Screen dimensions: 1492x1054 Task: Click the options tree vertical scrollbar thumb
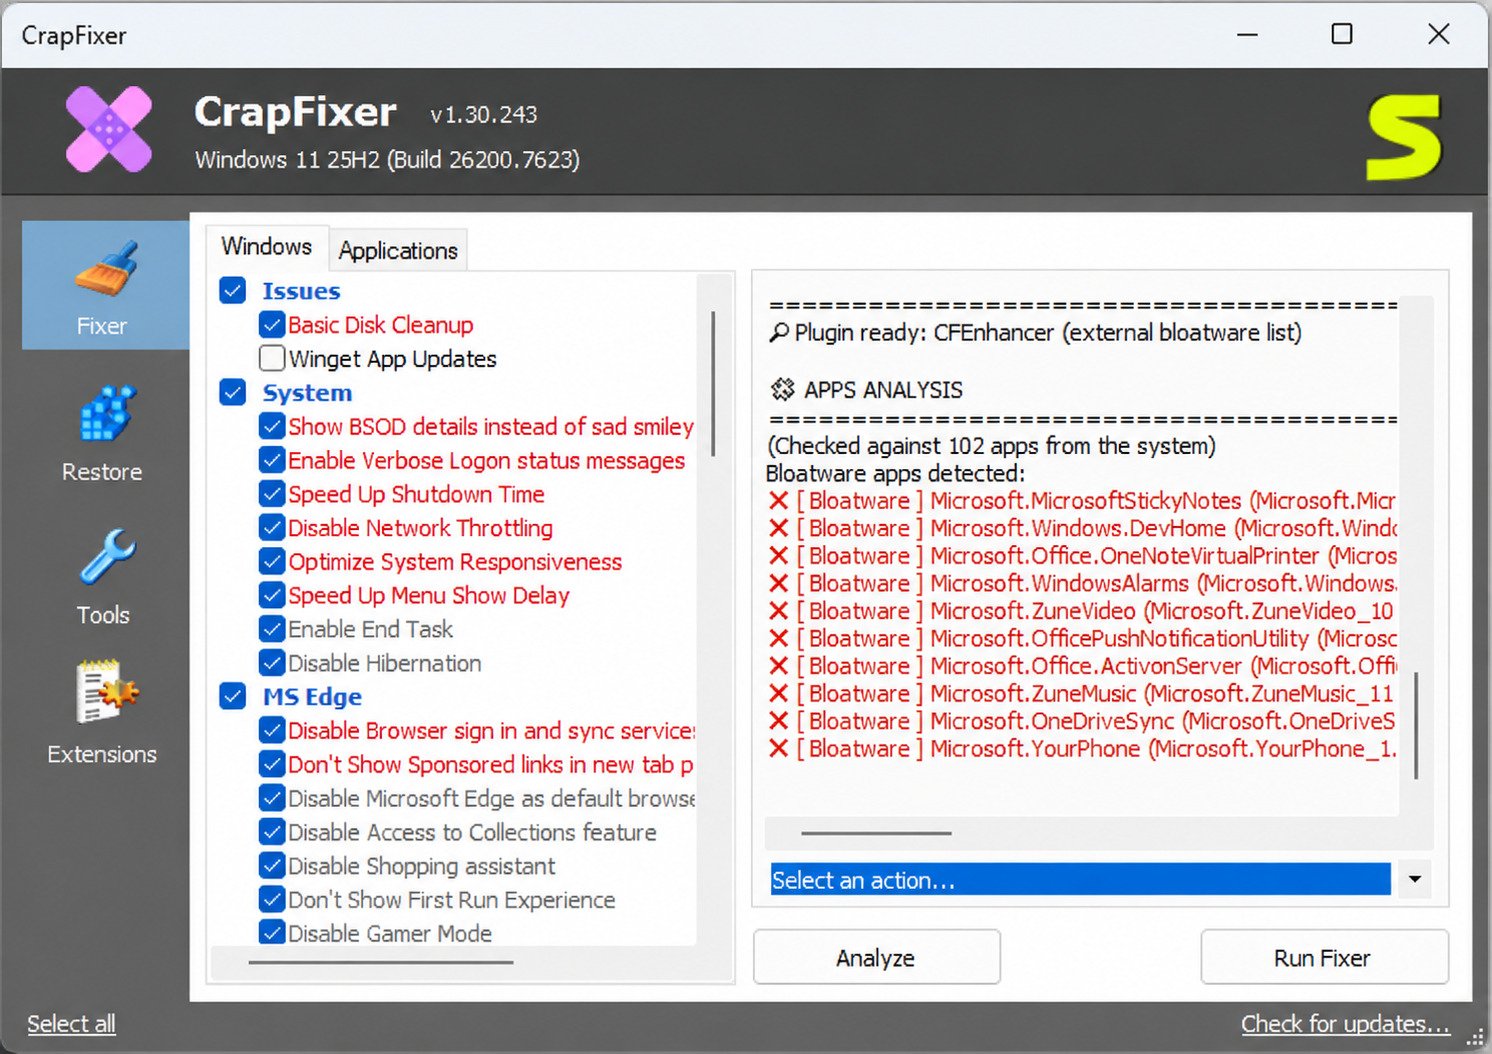pyautogui.click(x=713, y=384)
